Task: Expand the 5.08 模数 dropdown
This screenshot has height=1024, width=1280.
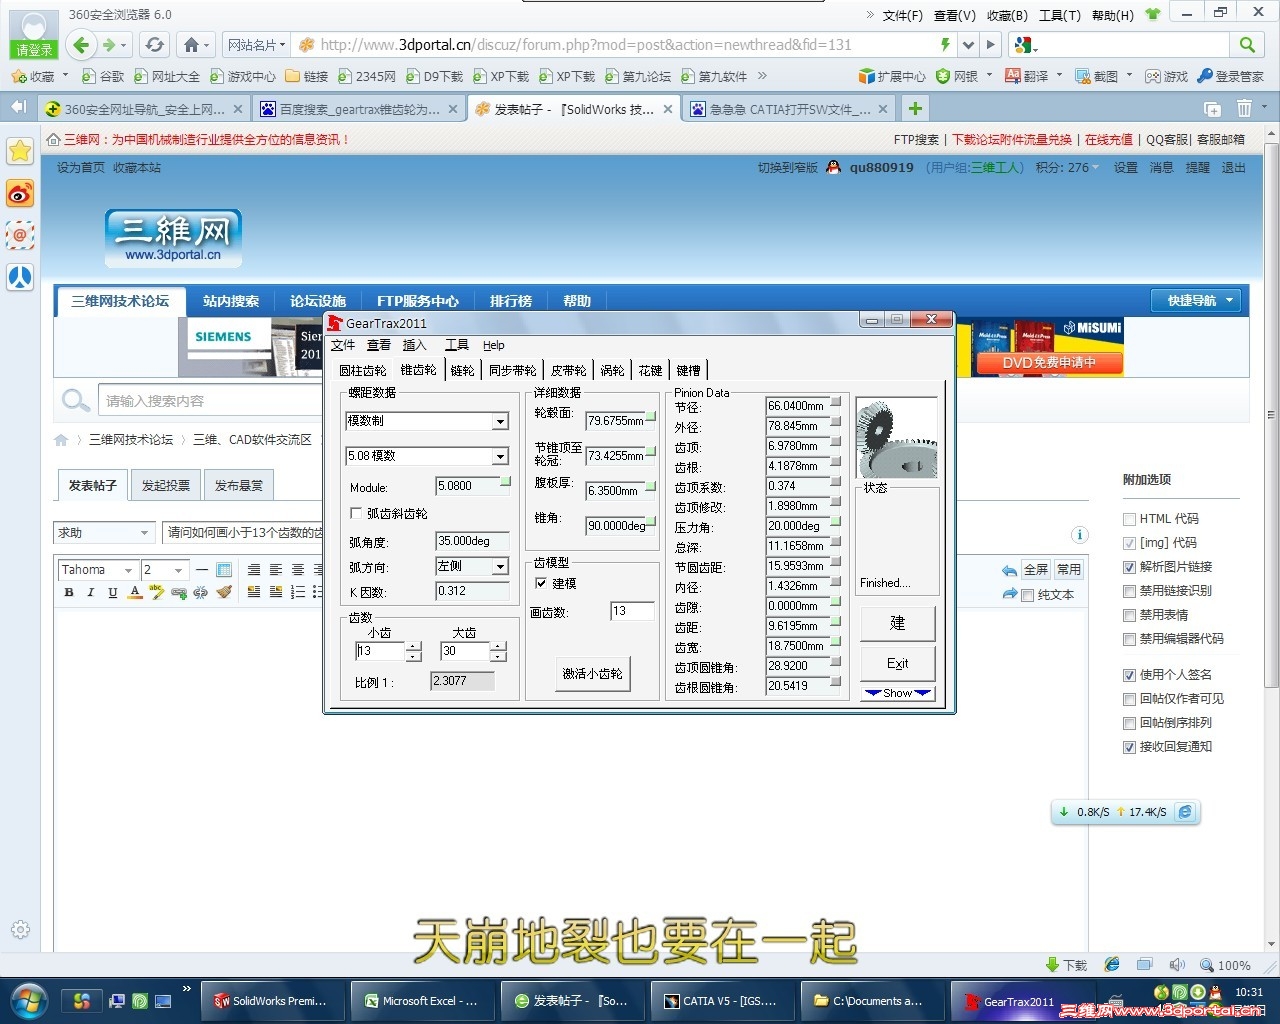Action: (x=500, y=457)
